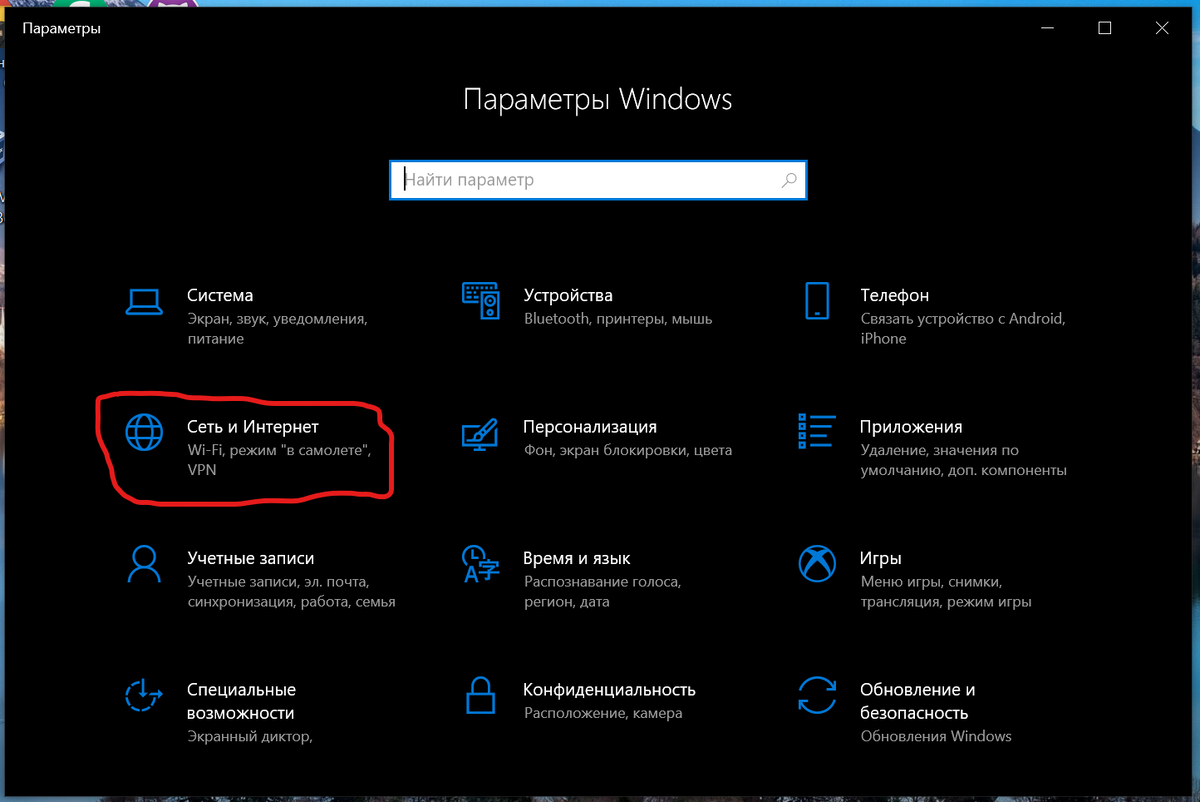This screenshot has width=1200, height=802.
Task: Click the text Экран, звук, уведомления, питание
Action: click(x=278, y=329)
